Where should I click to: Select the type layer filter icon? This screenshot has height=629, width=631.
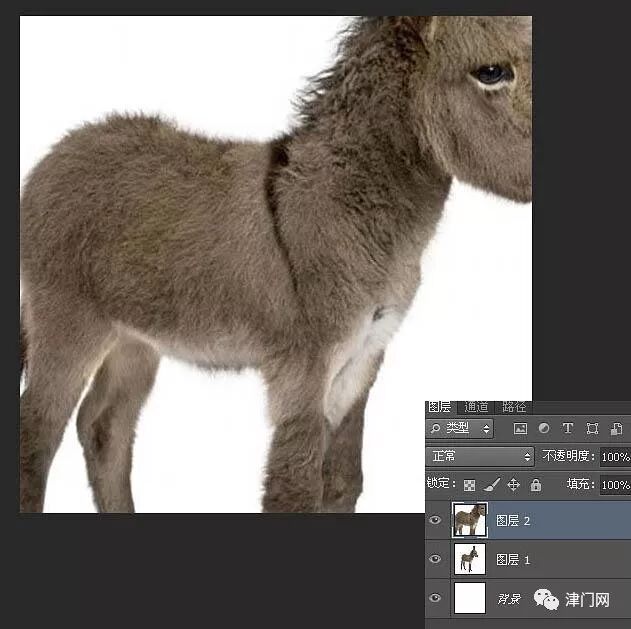pyautogui.click(x=567, y=428)
